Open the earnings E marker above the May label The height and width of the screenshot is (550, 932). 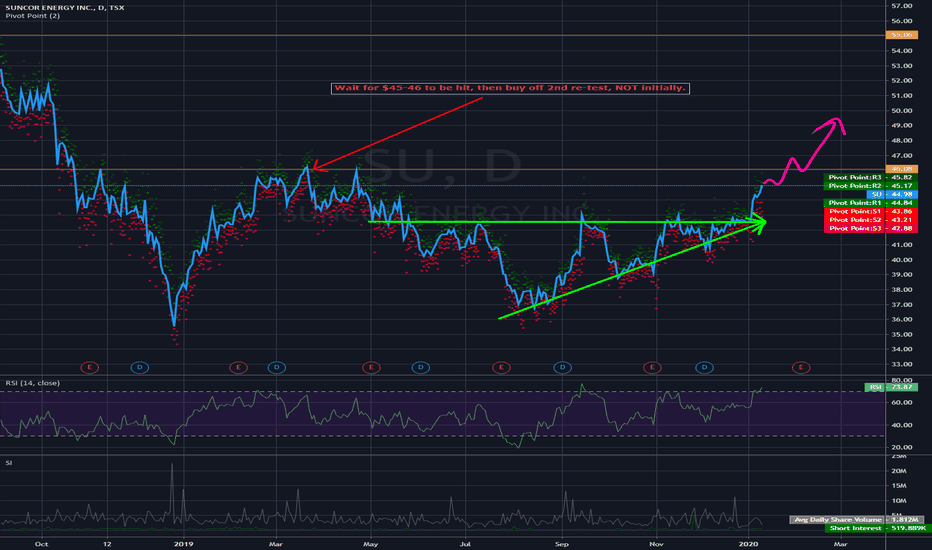(371, 367)
